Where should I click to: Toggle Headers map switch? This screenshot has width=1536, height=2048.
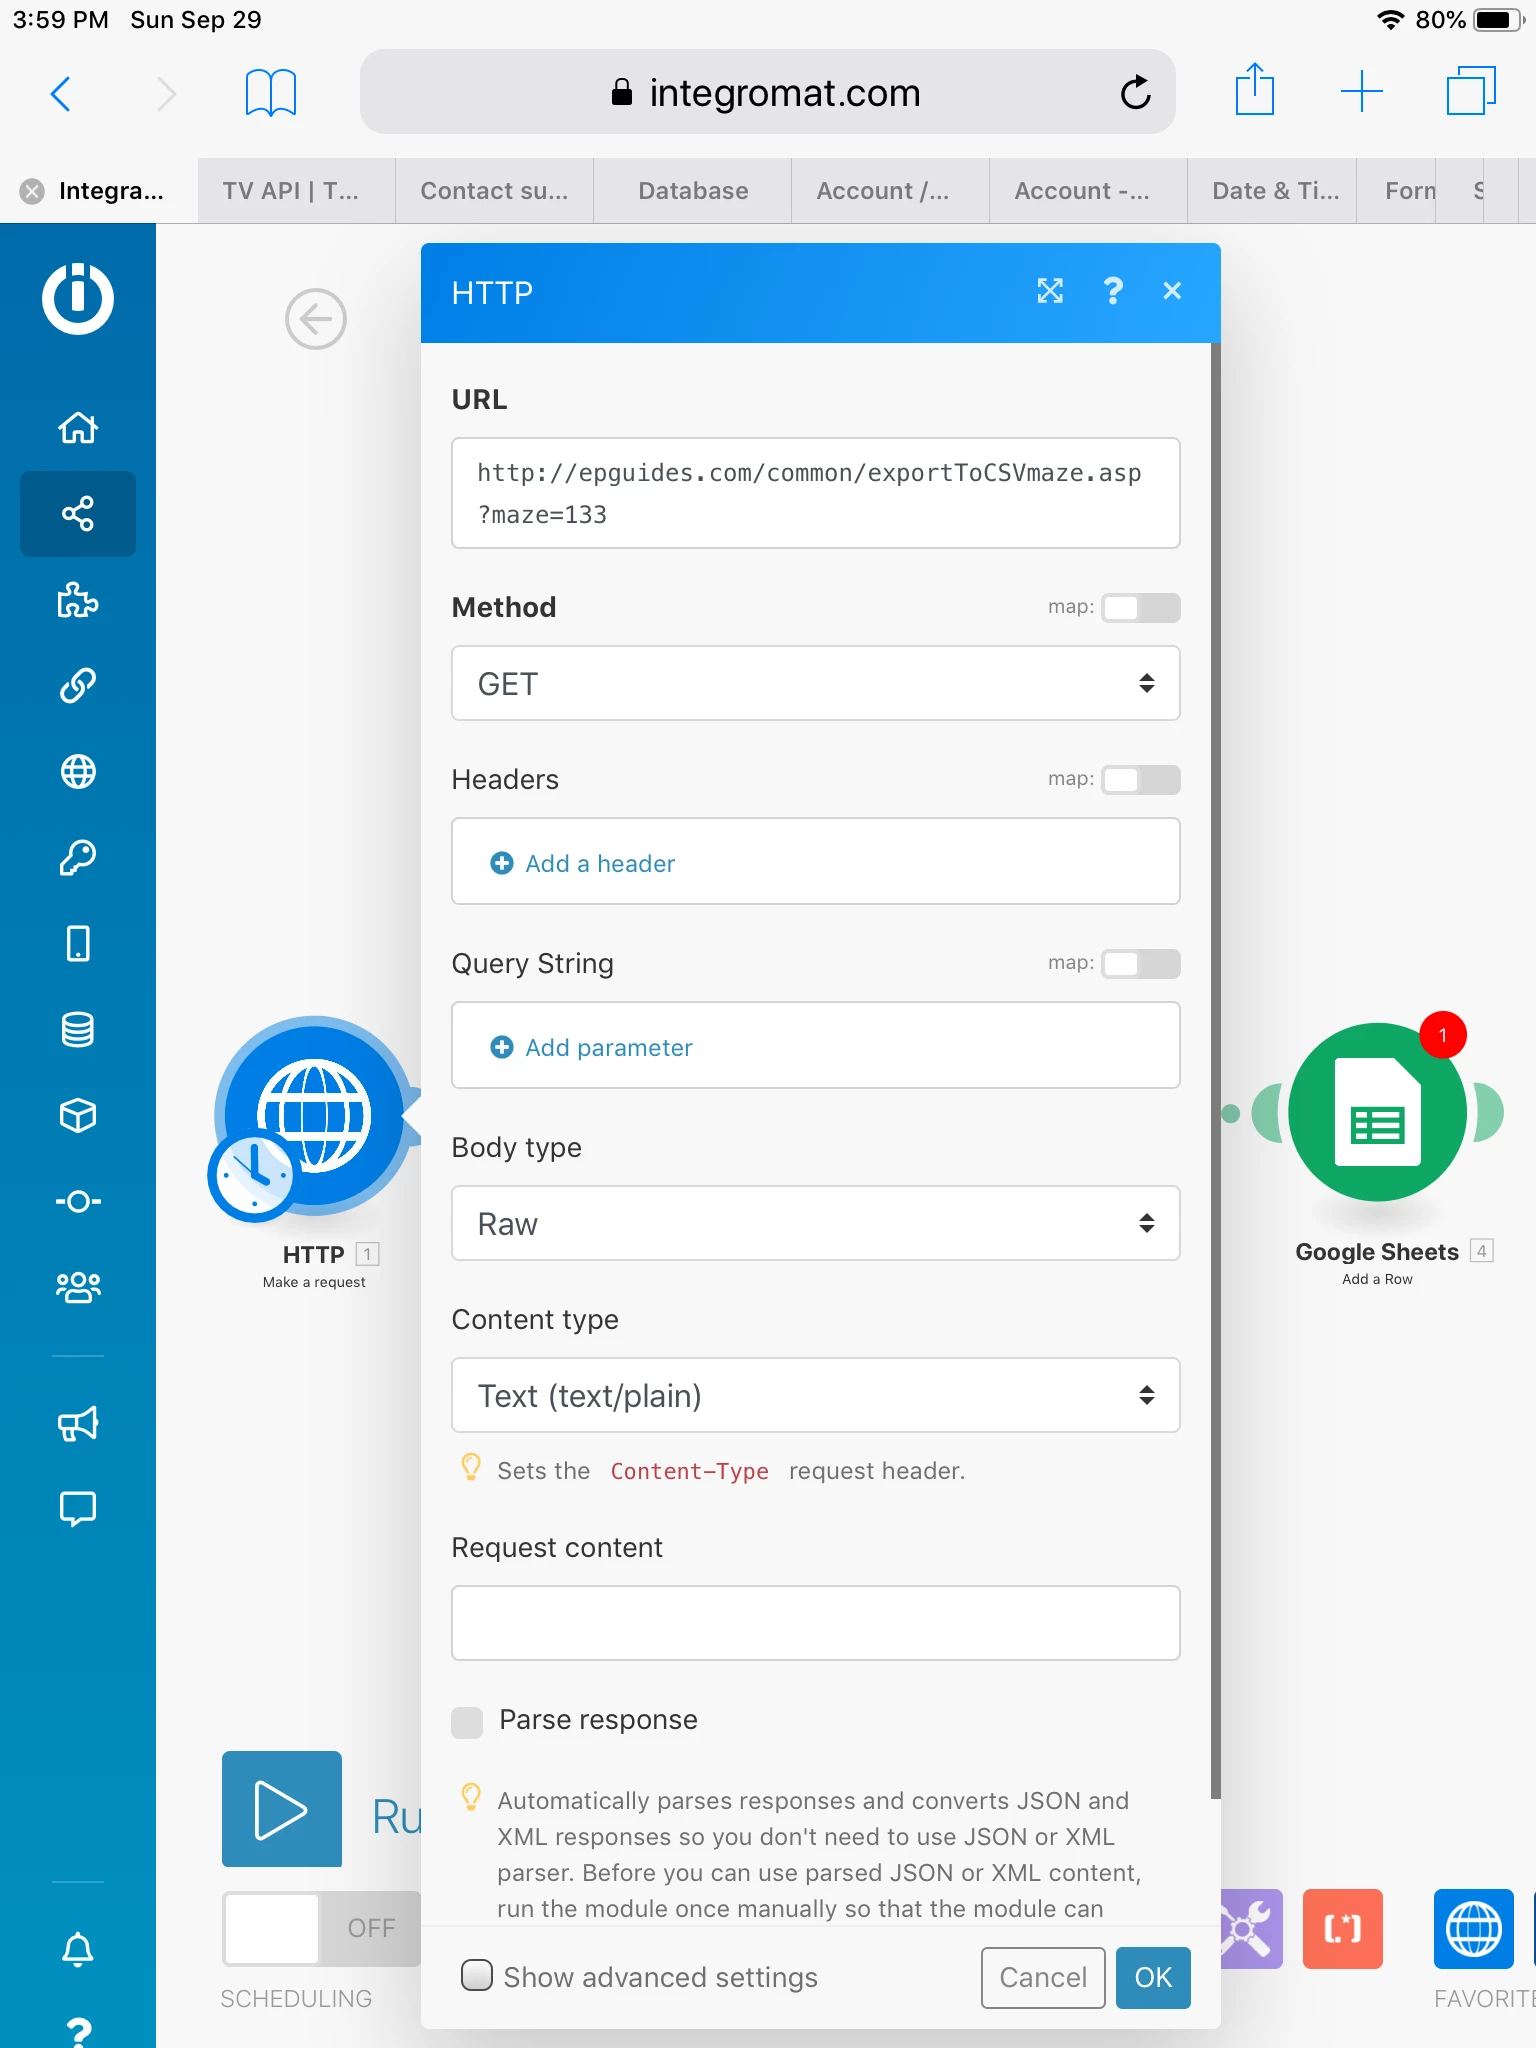pyautogui.click(x=1141, y=780)
